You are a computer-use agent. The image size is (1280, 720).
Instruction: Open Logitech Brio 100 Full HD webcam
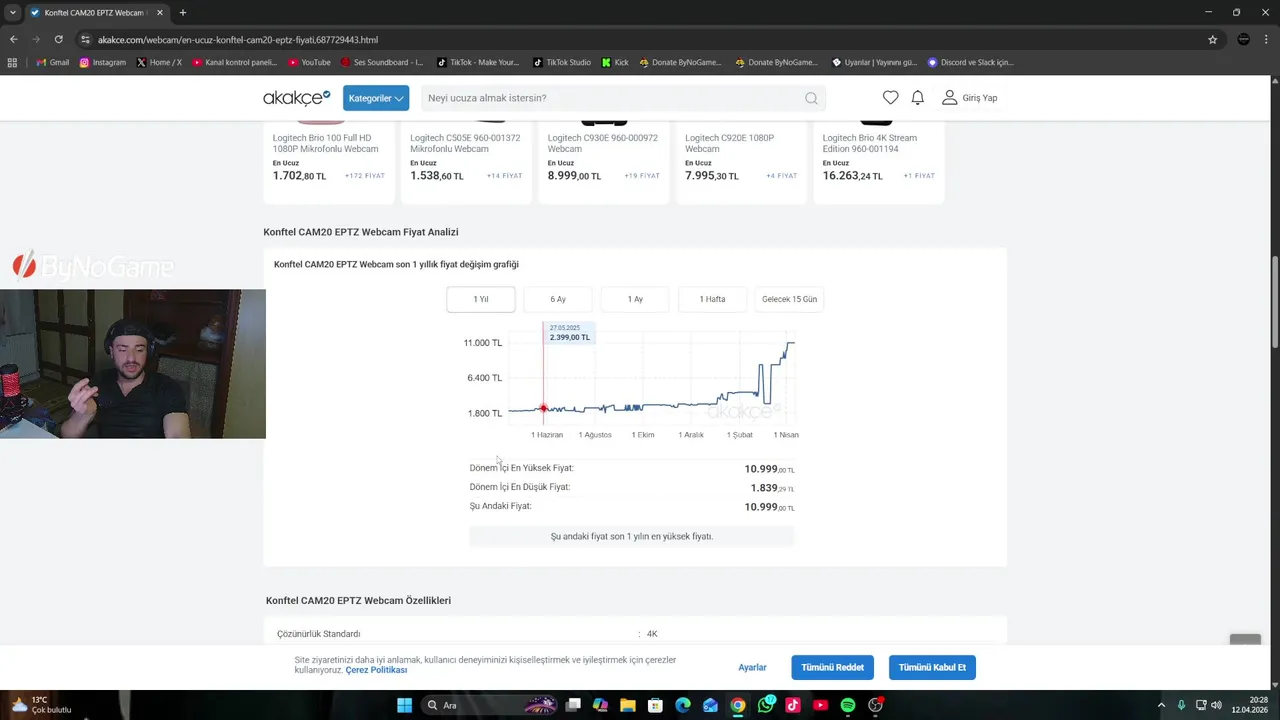(326, 143)
